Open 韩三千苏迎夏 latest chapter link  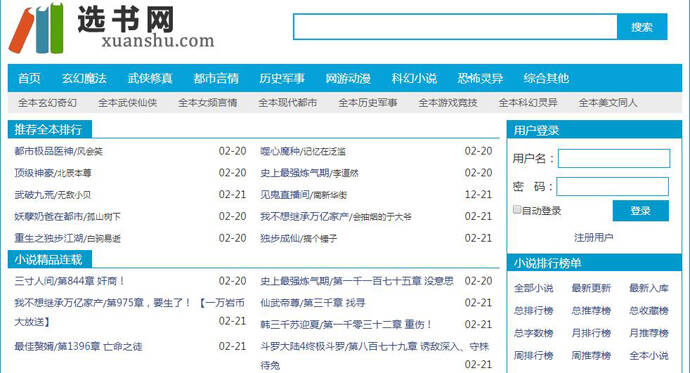[x=346, y=325]
